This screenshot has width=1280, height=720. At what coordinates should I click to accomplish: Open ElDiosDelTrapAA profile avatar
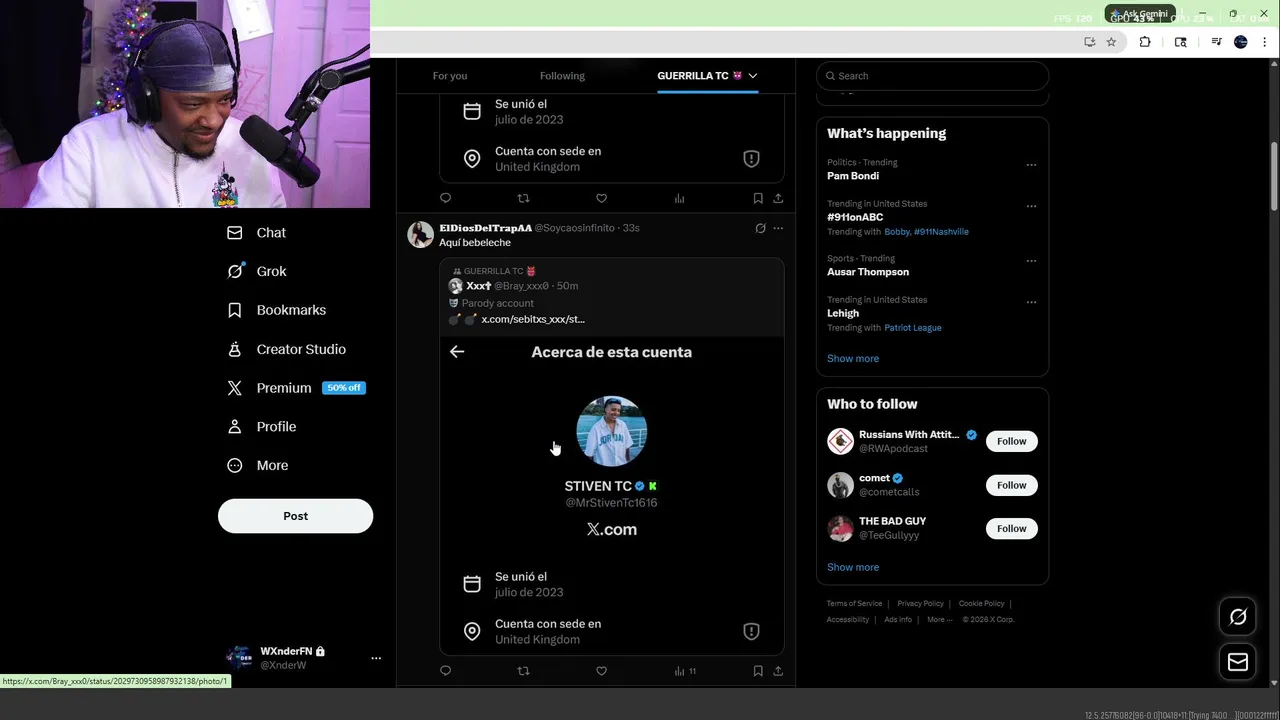(421, 234)
